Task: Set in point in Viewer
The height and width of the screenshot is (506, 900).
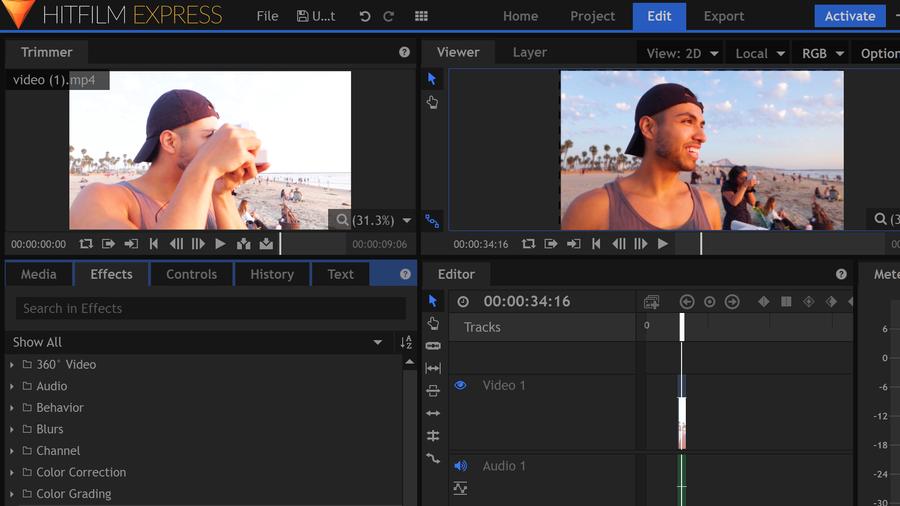Action: coord(551,244)
